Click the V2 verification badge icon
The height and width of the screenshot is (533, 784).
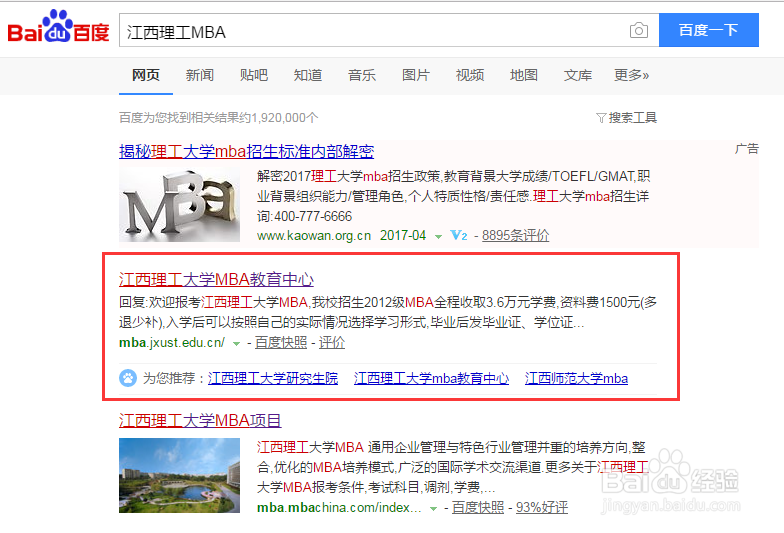458,235
